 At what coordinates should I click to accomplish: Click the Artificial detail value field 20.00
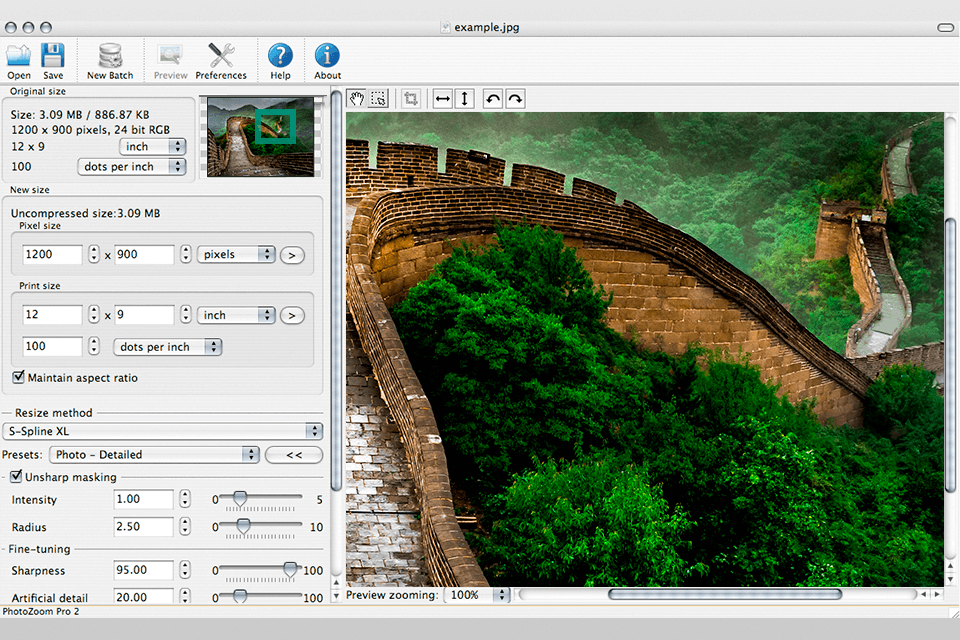pyautogui.click(x=143, y=596)
